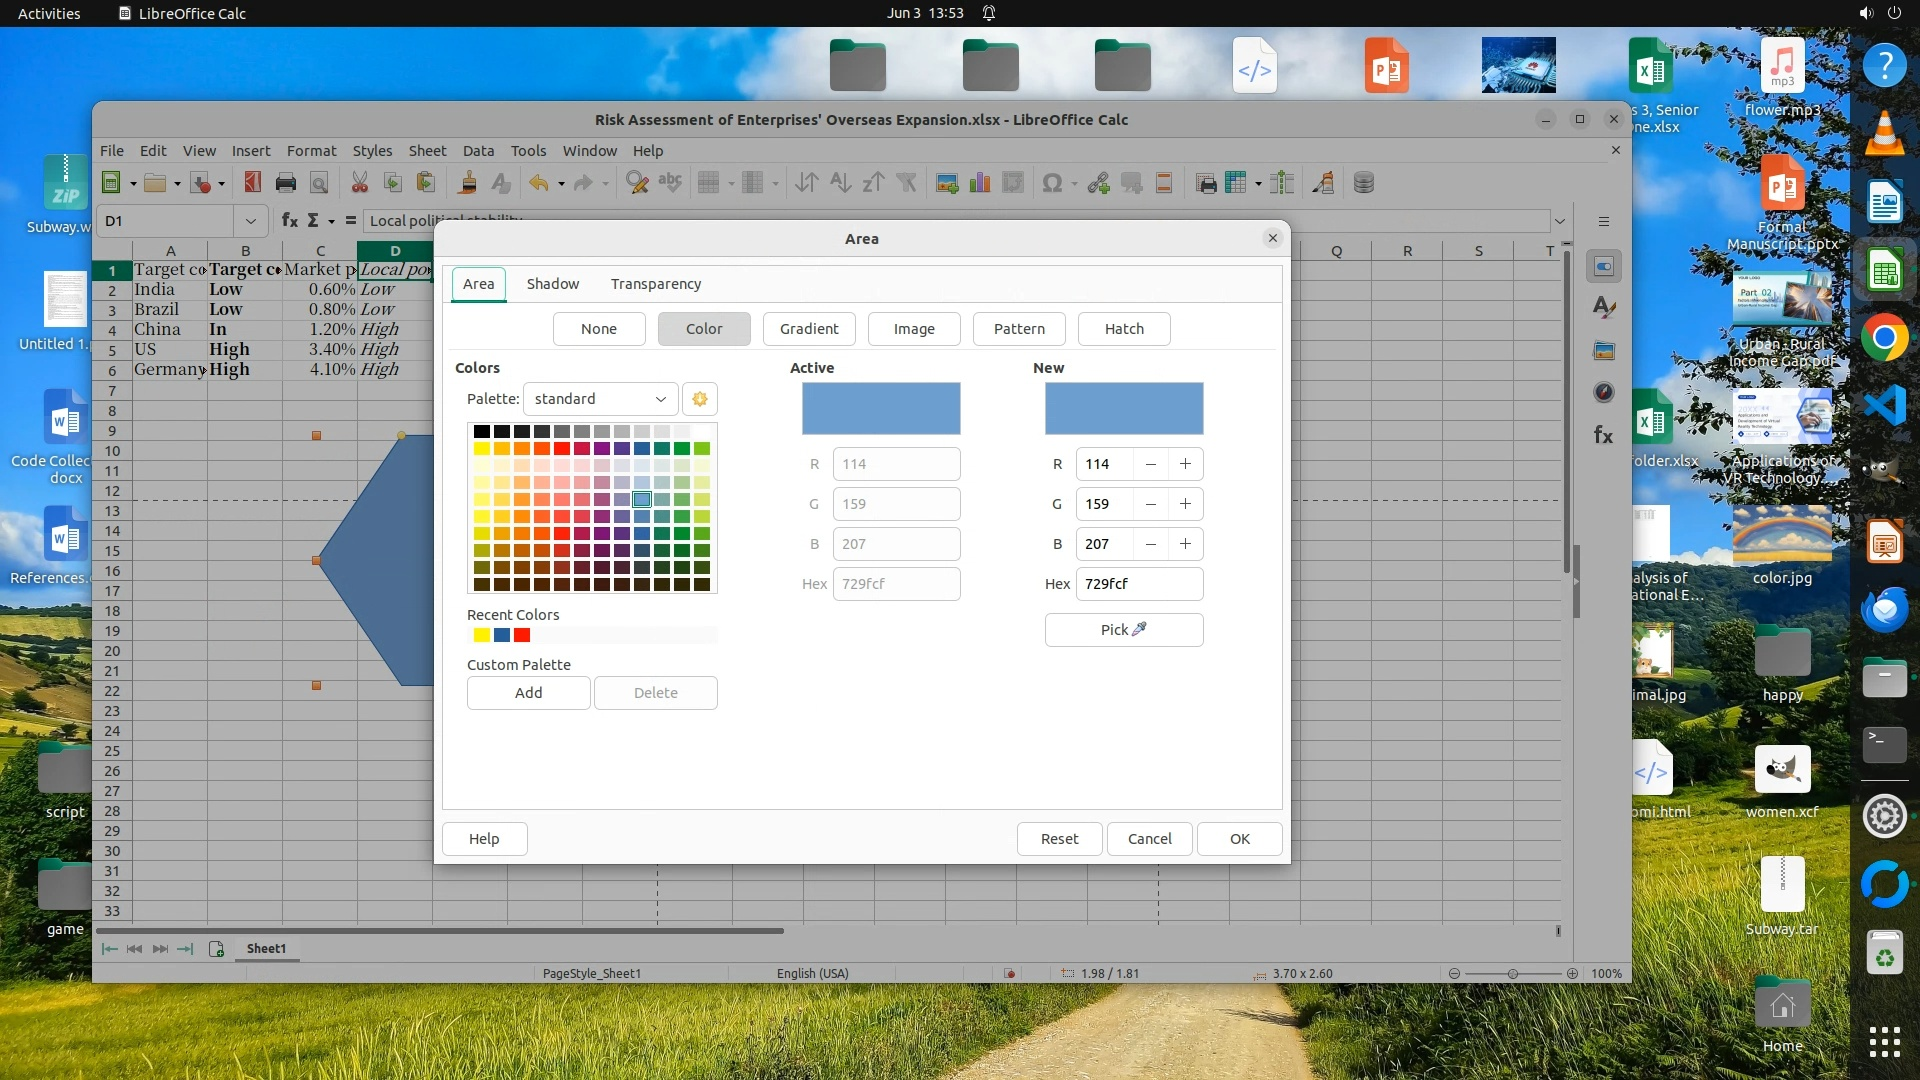Click the palette settings gear icon
This screenshot has width=1920, height=1080.
coord(700,399)
